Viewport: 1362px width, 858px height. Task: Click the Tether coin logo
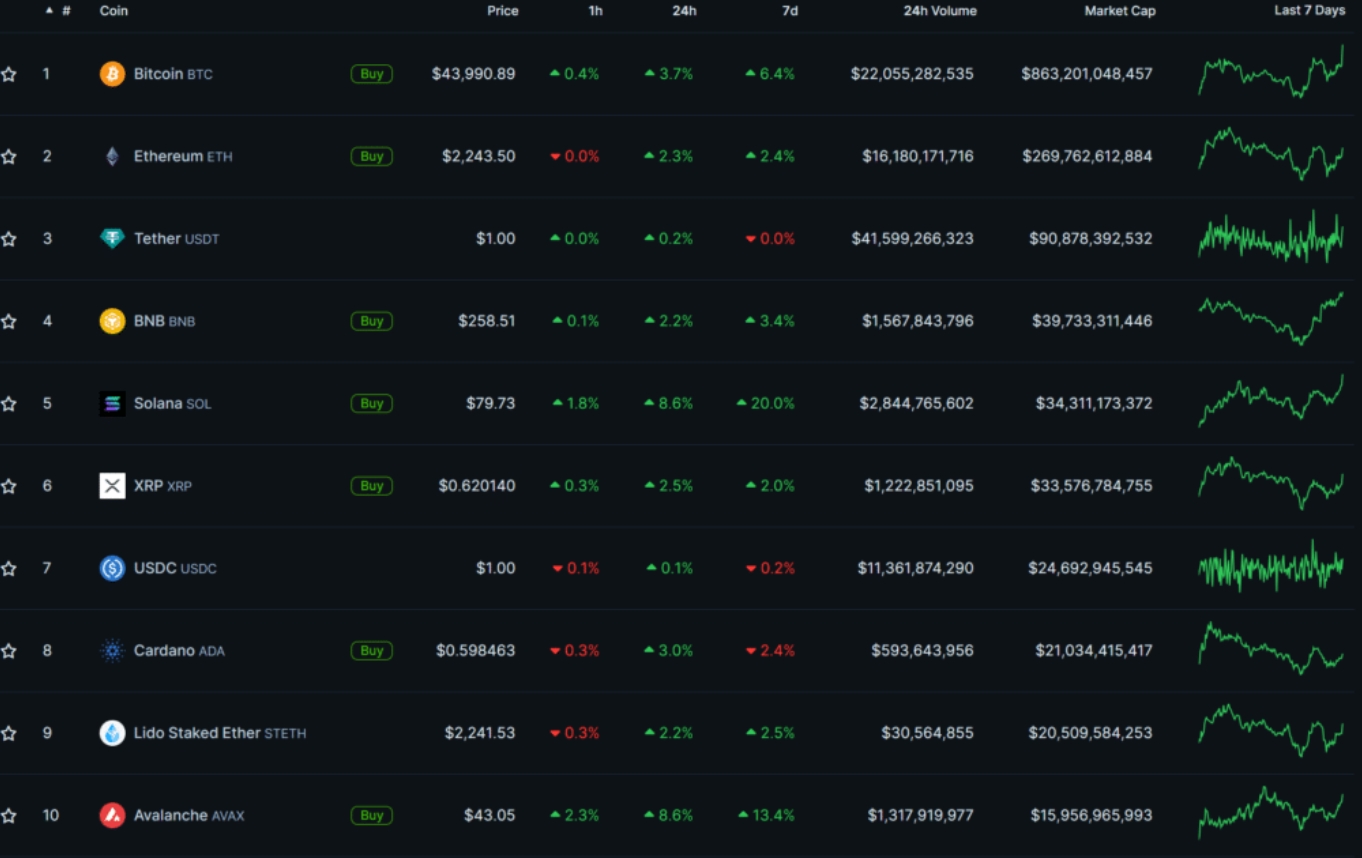pos(112,239)
